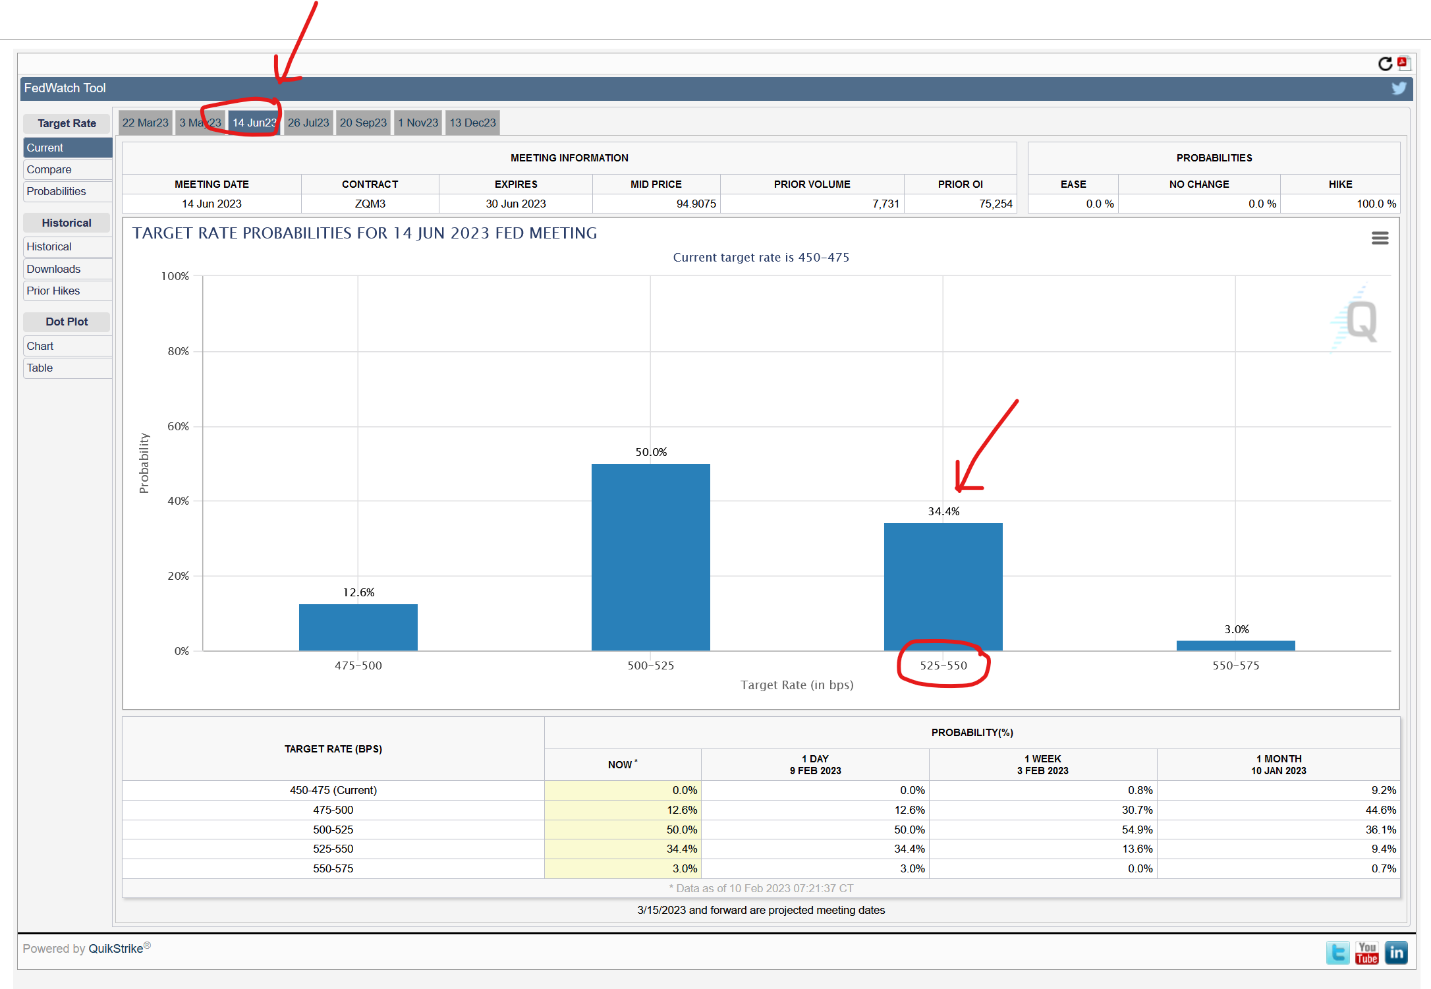Image resolution: width=1431 pixels, height=989 pixels.
Task: Click the refresh icon at top right
Action: tap(1385, 64)
